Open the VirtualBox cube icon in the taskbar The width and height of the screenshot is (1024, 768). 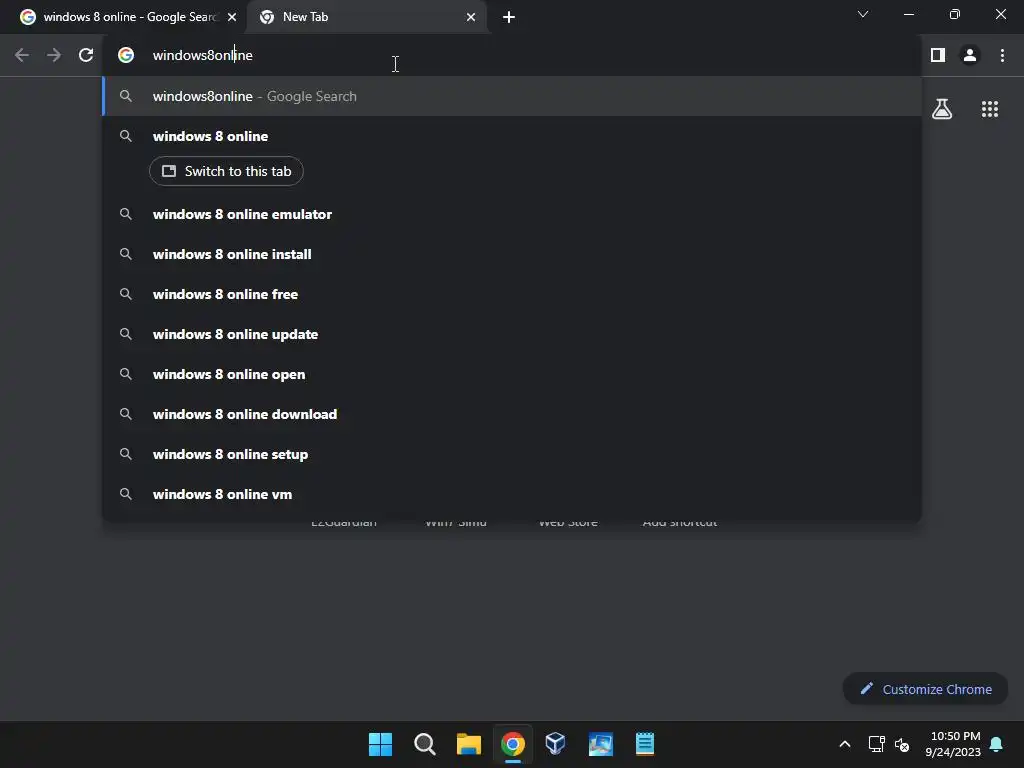point(556,744)
